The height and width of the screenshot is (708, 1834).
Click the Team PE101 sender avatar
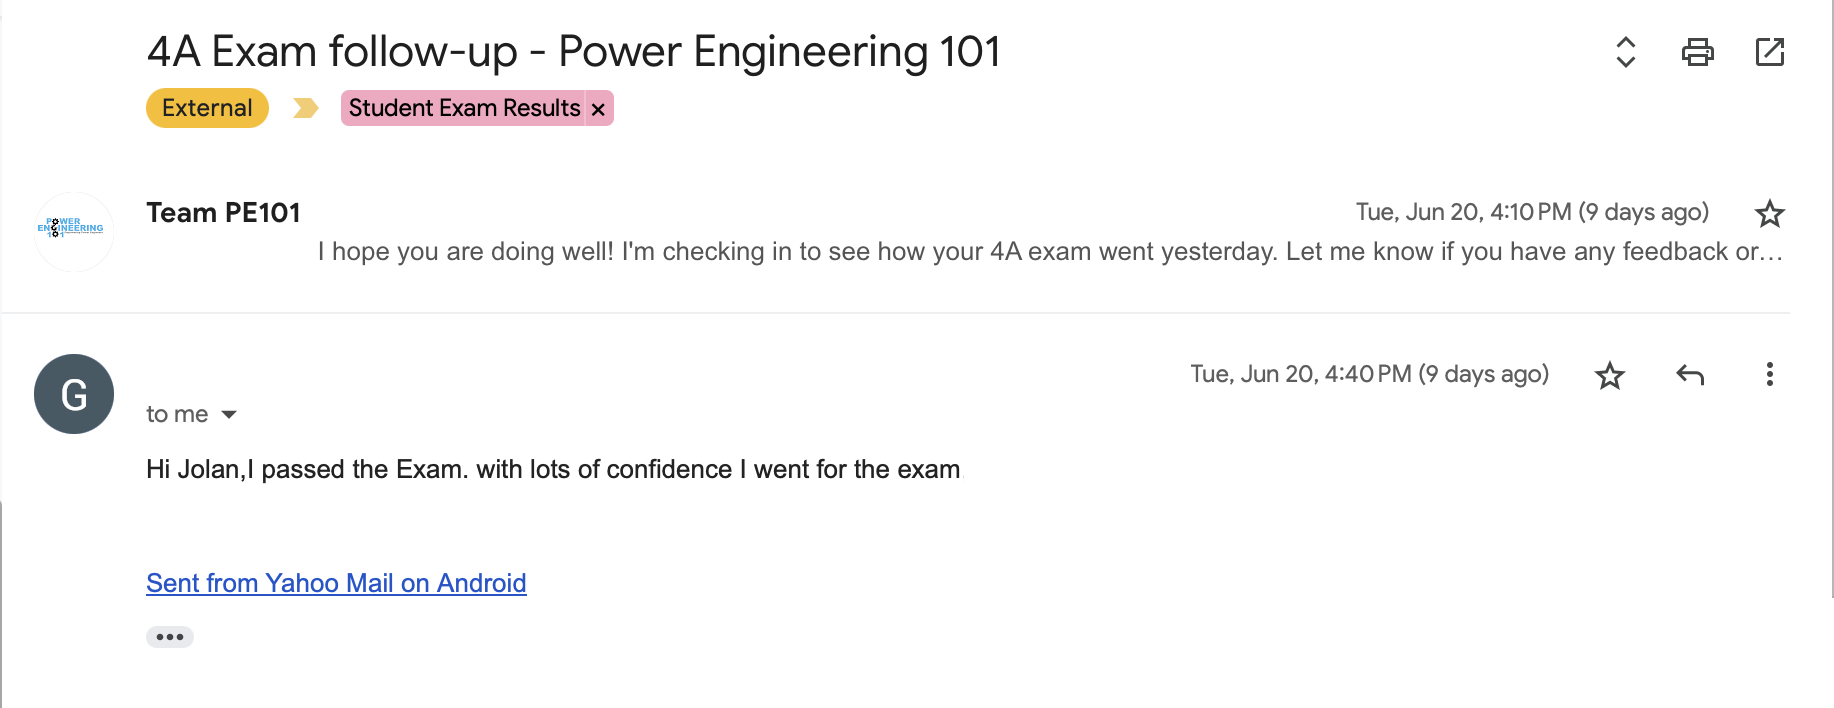coord(74,231)
